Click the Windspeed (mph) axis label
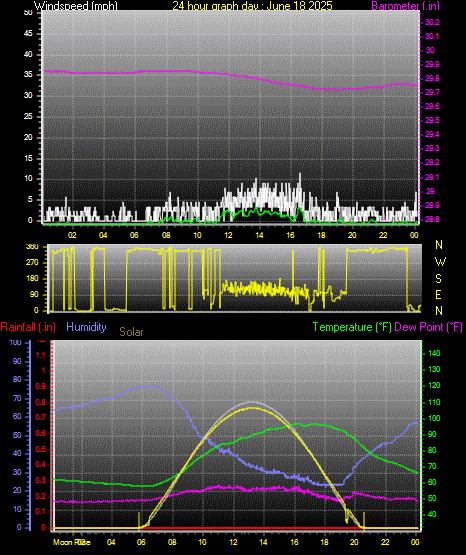The height and width of the screenshot is (555, 466). pos(76,6)
